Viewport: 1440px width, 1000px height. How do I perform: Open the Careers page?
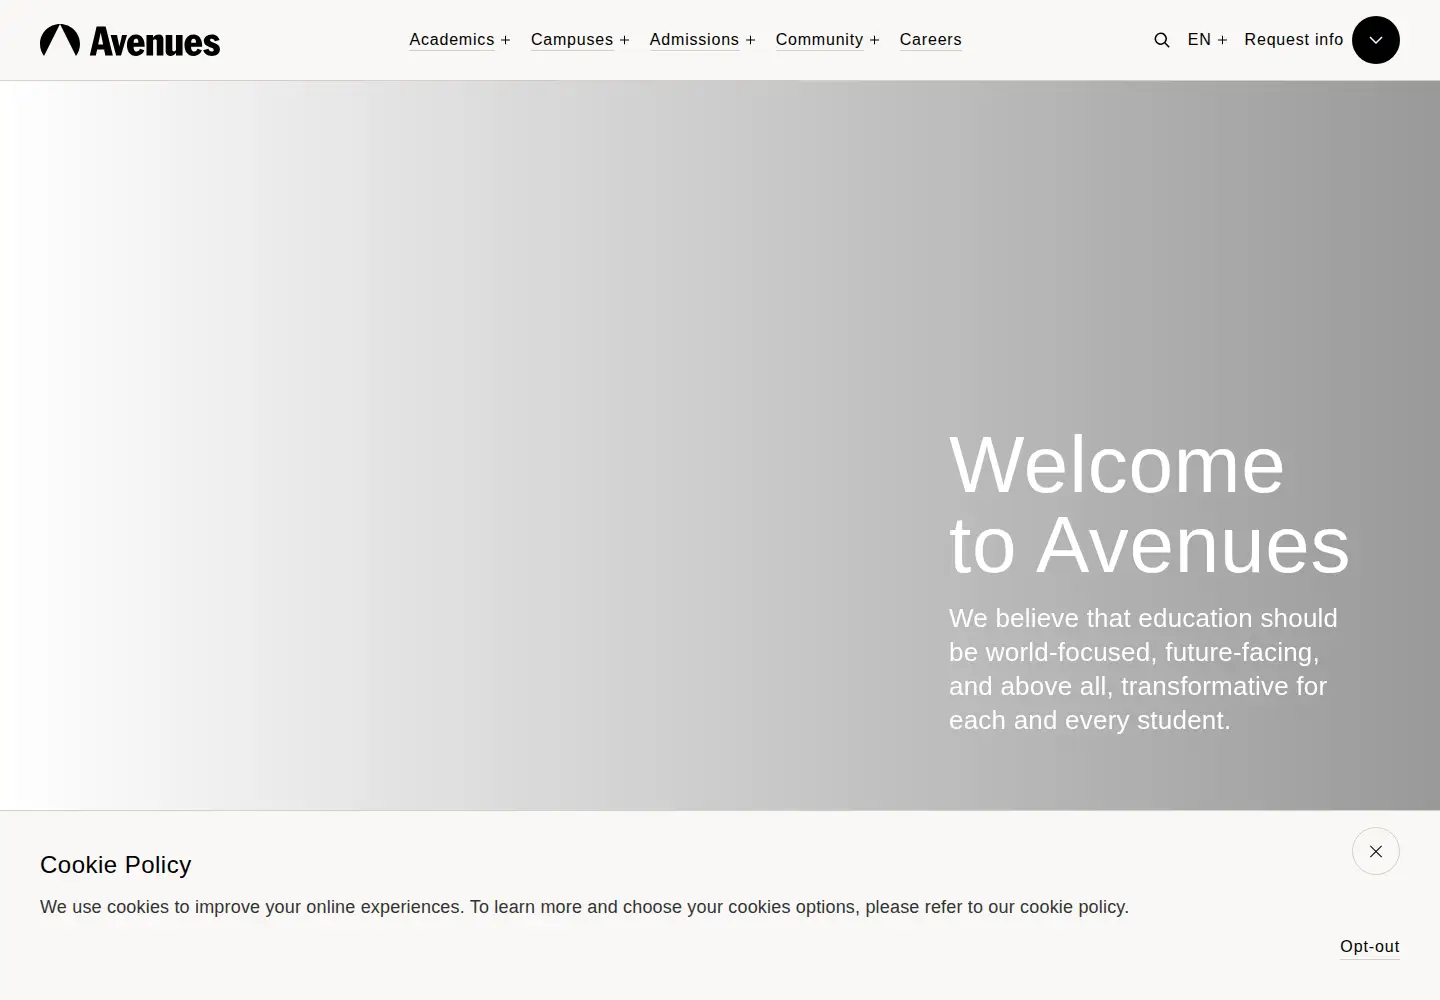coord(930,40)
